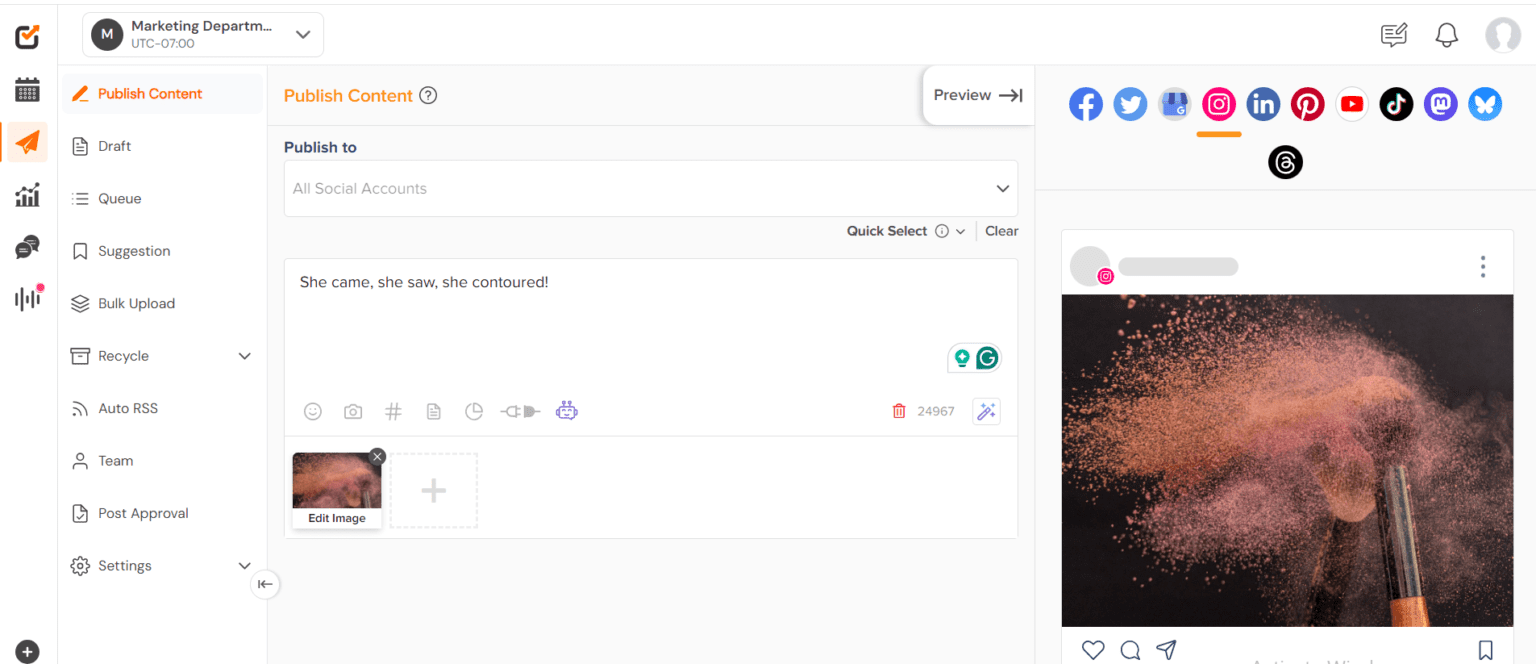Open the social inbox chat icon
Viewport: 1536px width, 664px height.
click(x=26, y=246)
